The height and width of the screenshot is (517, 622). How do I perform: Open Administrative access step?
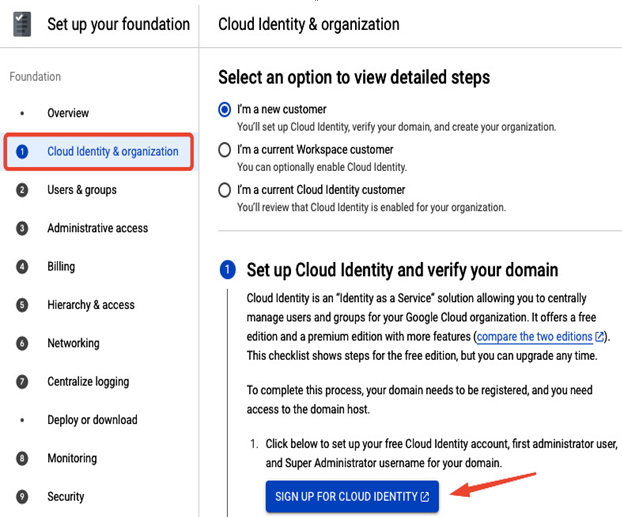[x=98, y=228]
